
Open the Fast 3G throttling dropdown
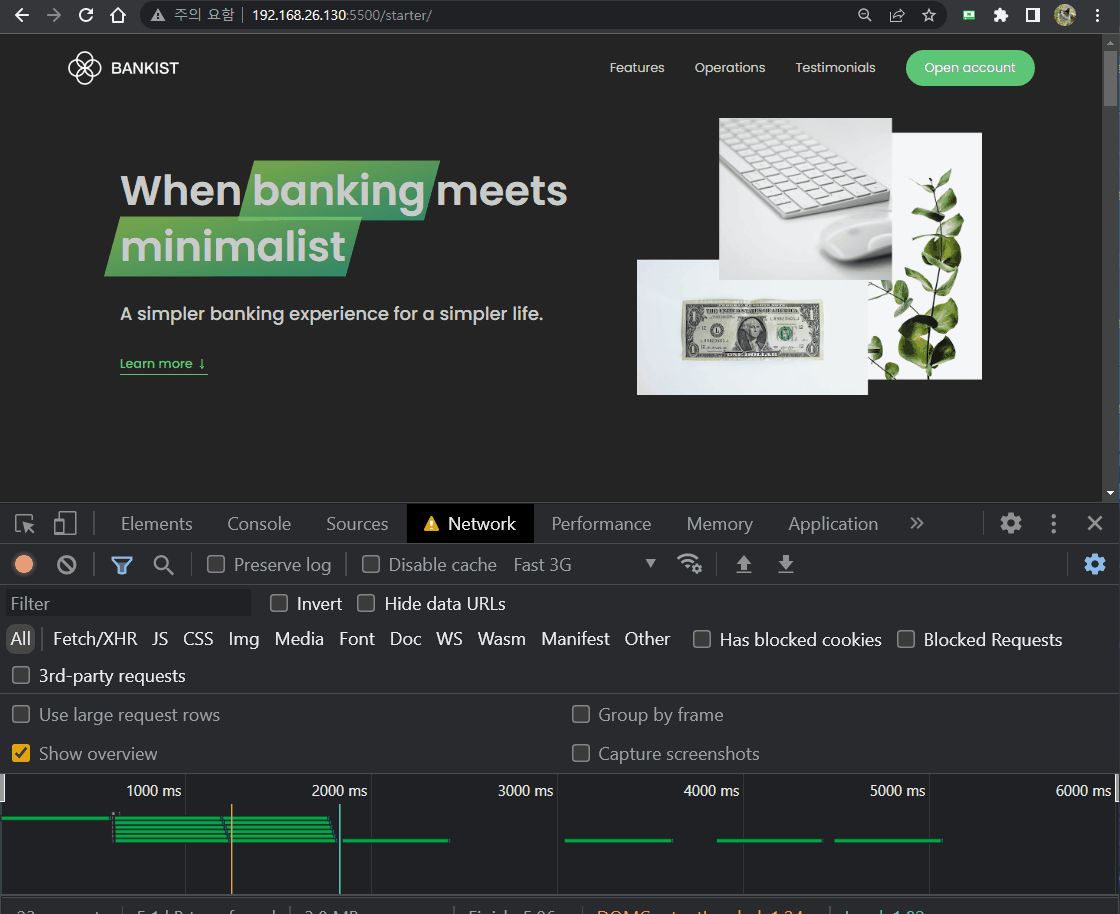[x=584, y=565]
